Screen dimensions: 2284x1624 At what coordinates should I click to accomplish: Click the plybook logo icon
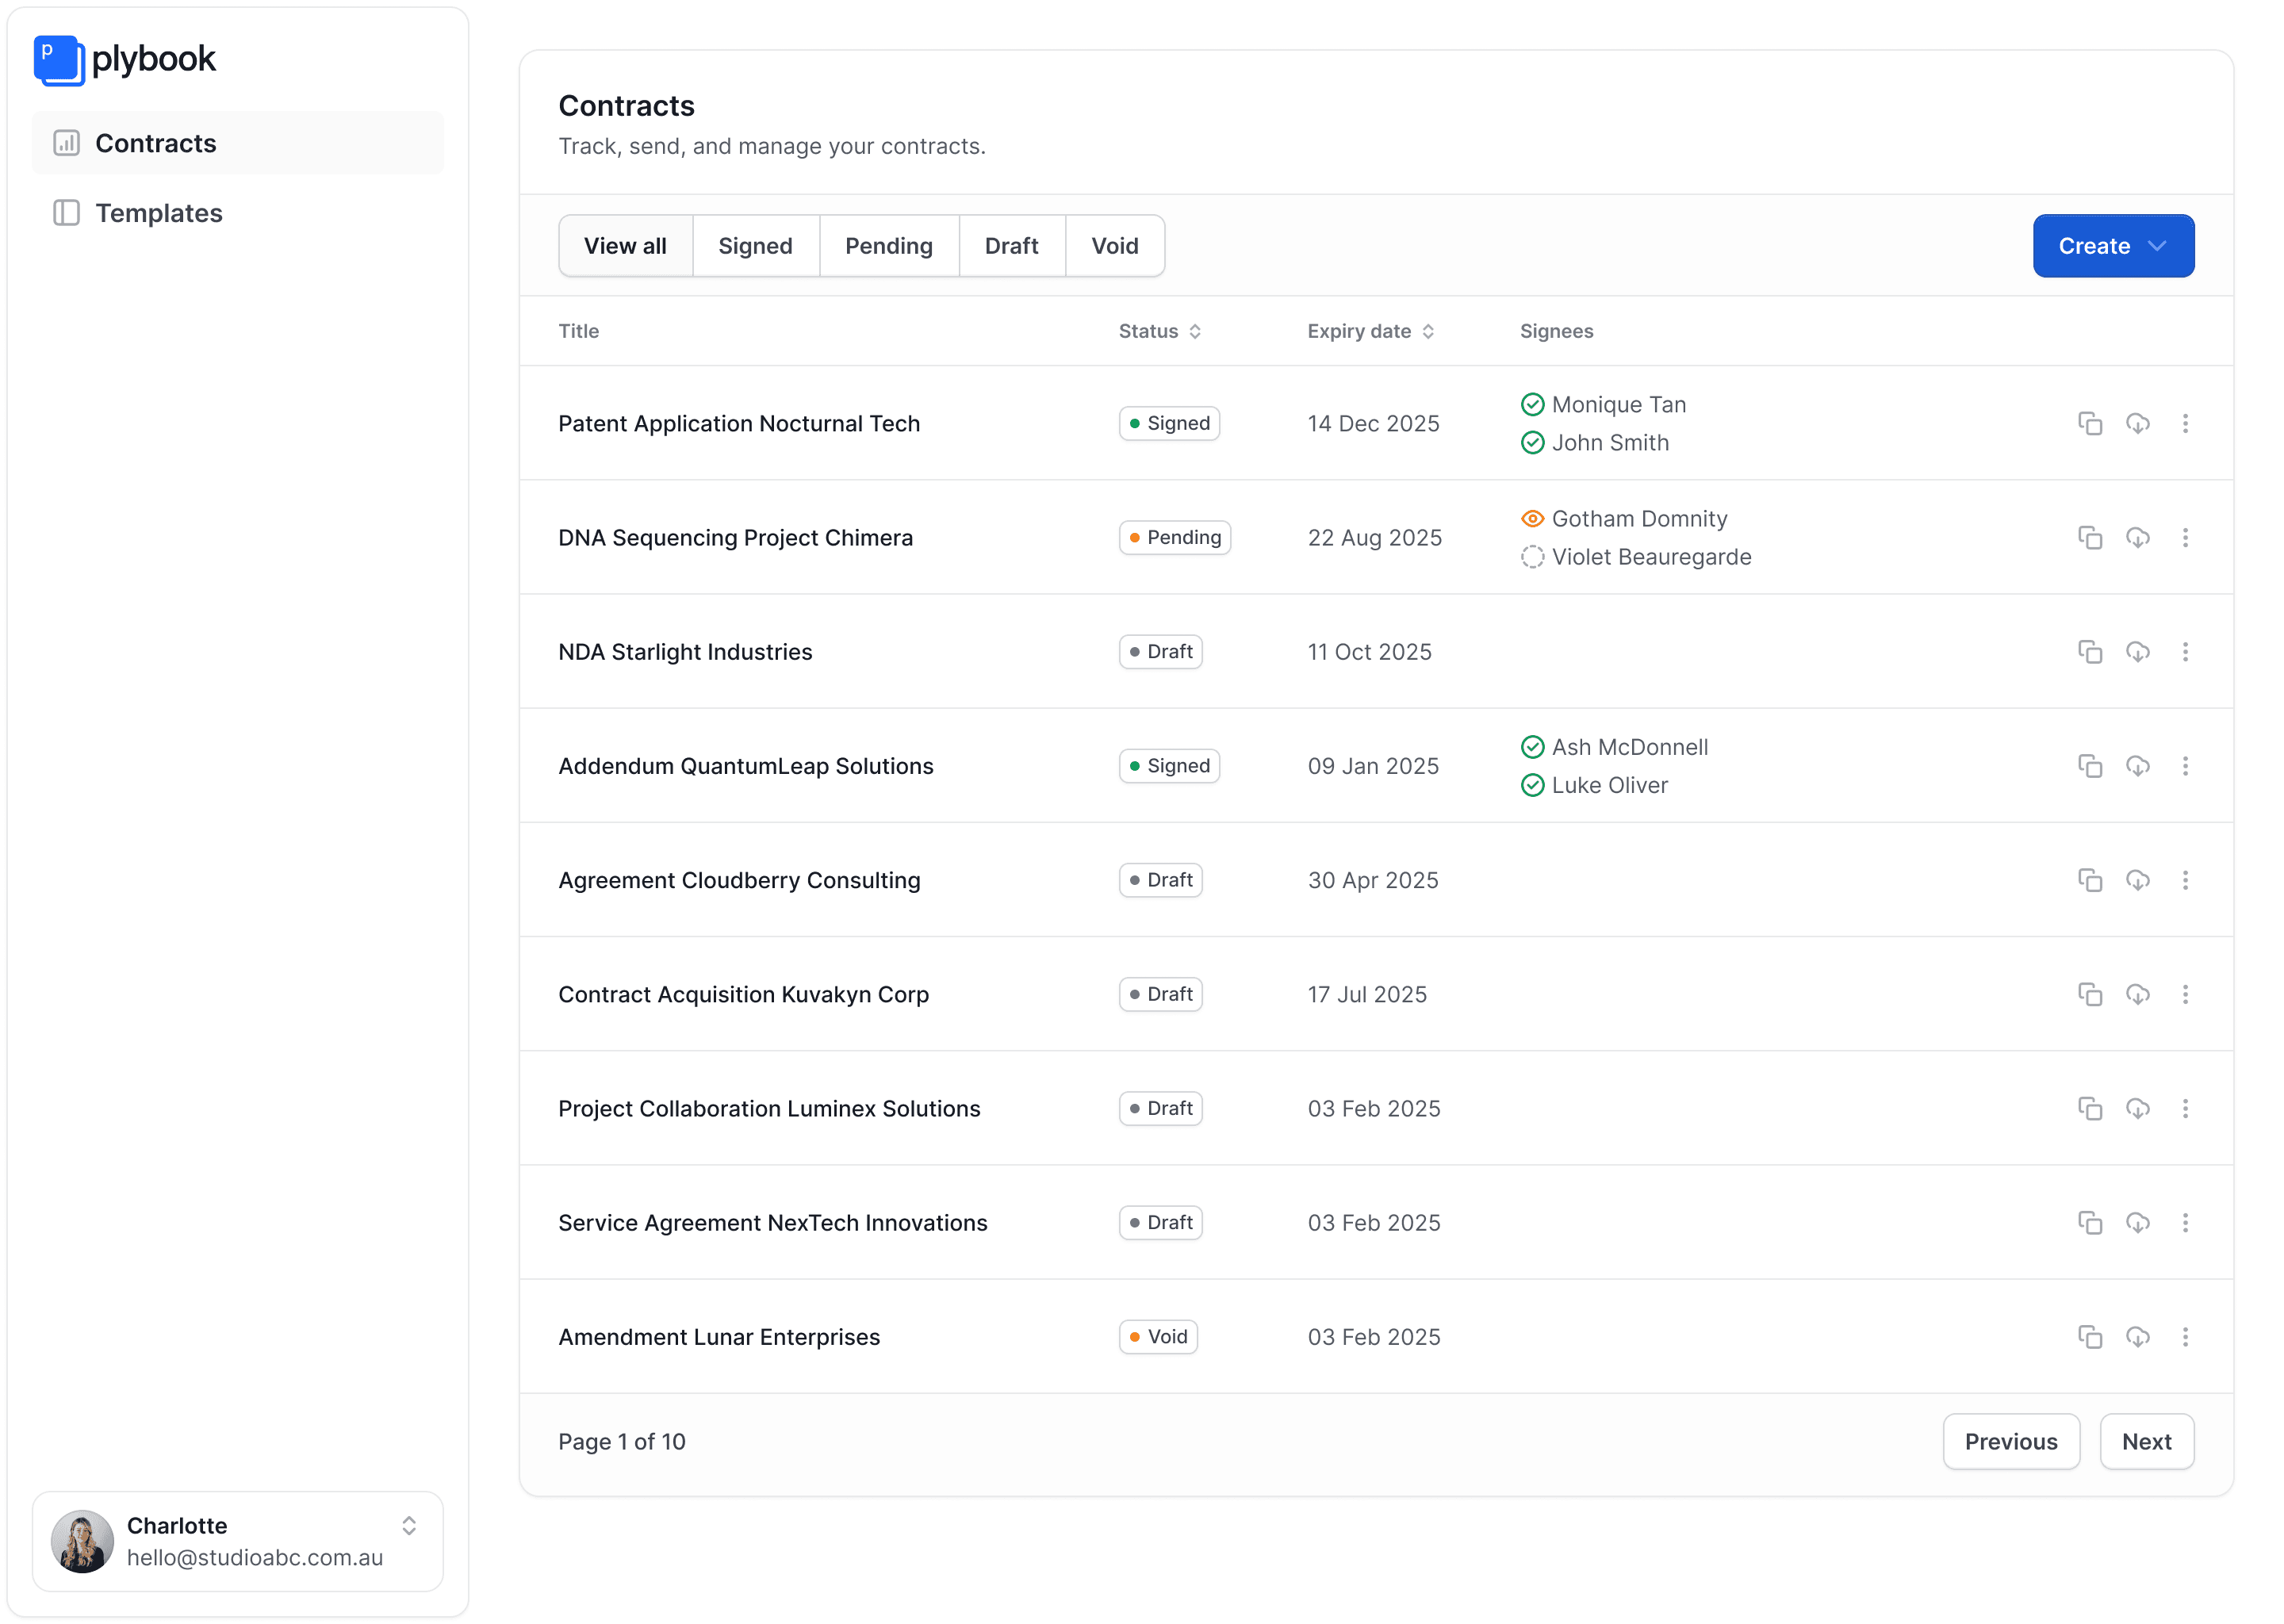click(58, 60)
